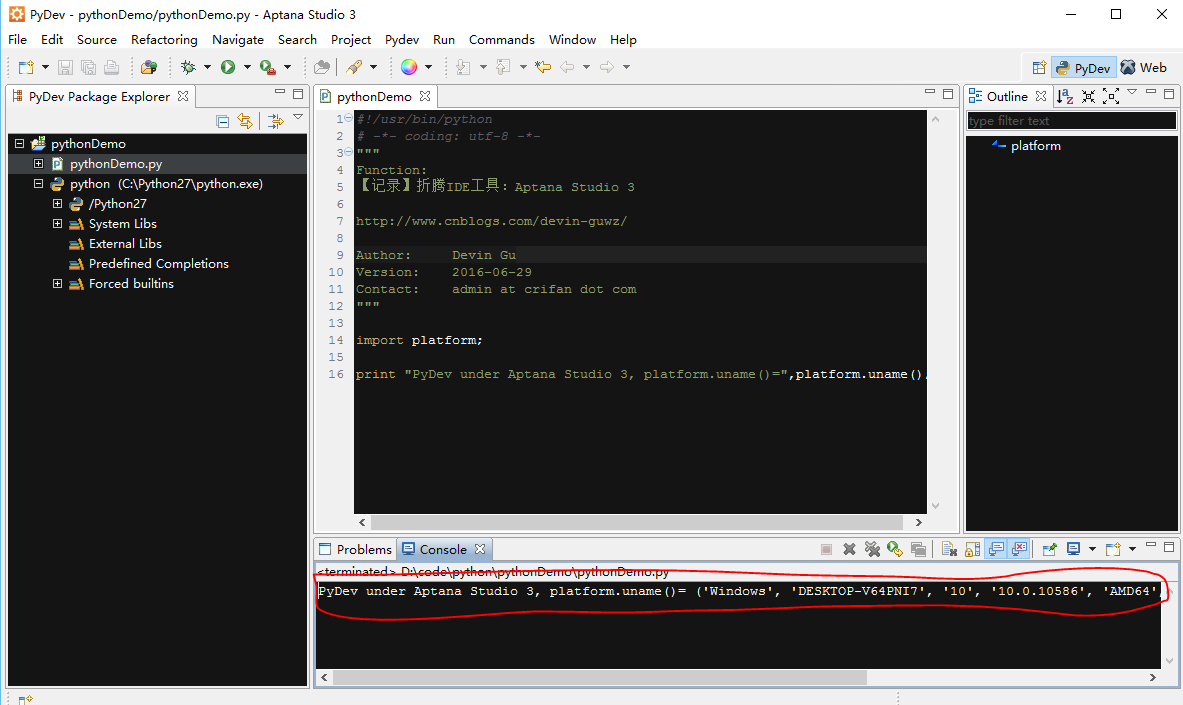Viewport: 1183px width, 705px height.
Task: Click the editor horizontal scrollbar
Action: (637, 522)
